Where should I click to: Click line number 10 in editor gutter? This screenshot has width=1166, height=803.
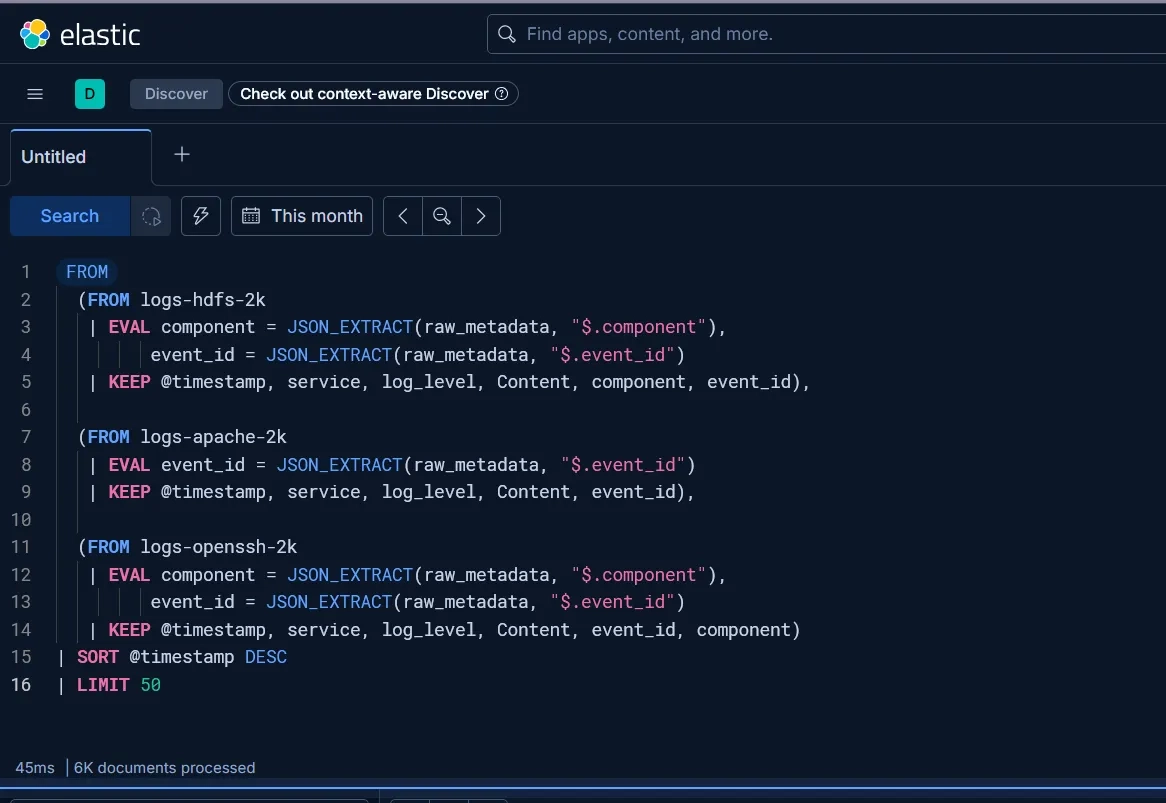pyautogui.click(x=21, y=520)
